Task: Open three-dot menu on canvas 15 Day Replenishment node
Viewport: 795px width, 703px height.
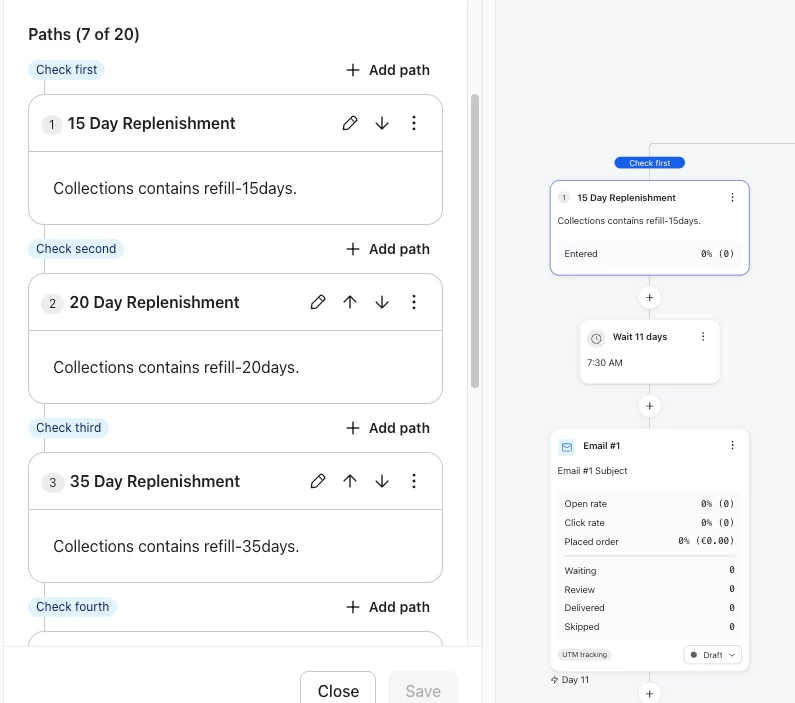Action: coord(732,197)
